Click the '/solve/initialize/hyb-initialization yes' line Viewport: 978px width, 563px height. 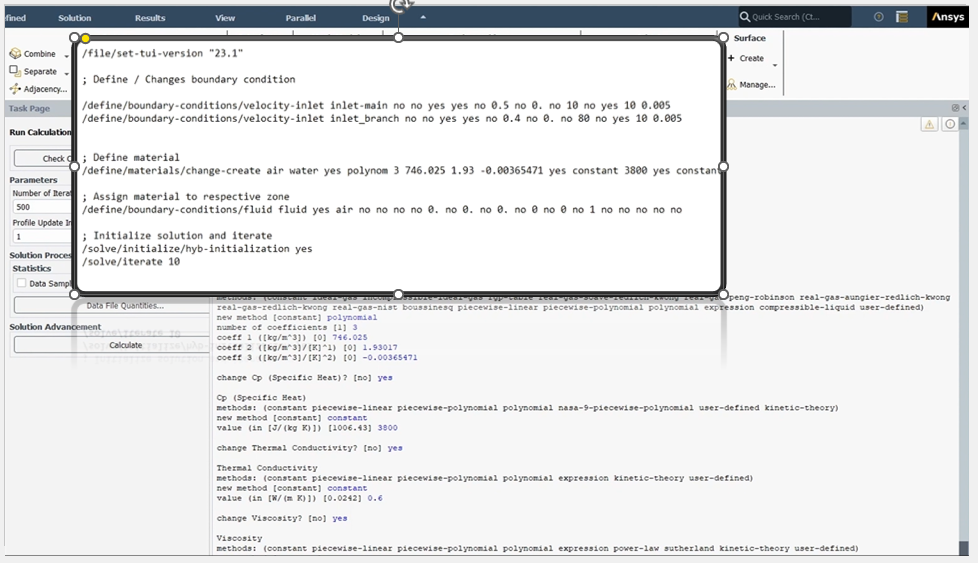click(x=197, y=249)
